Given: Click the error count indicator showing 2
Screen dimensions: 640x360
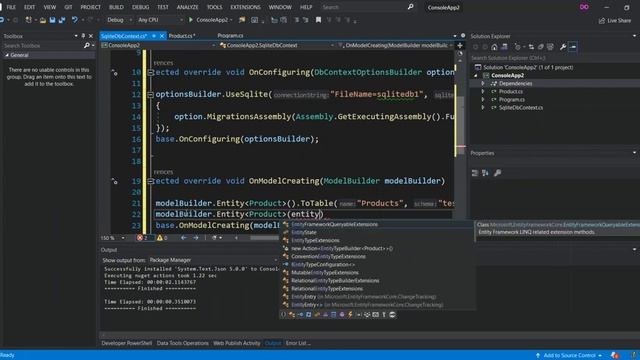Looking at the screenshot, I should (x=142, y=238).
